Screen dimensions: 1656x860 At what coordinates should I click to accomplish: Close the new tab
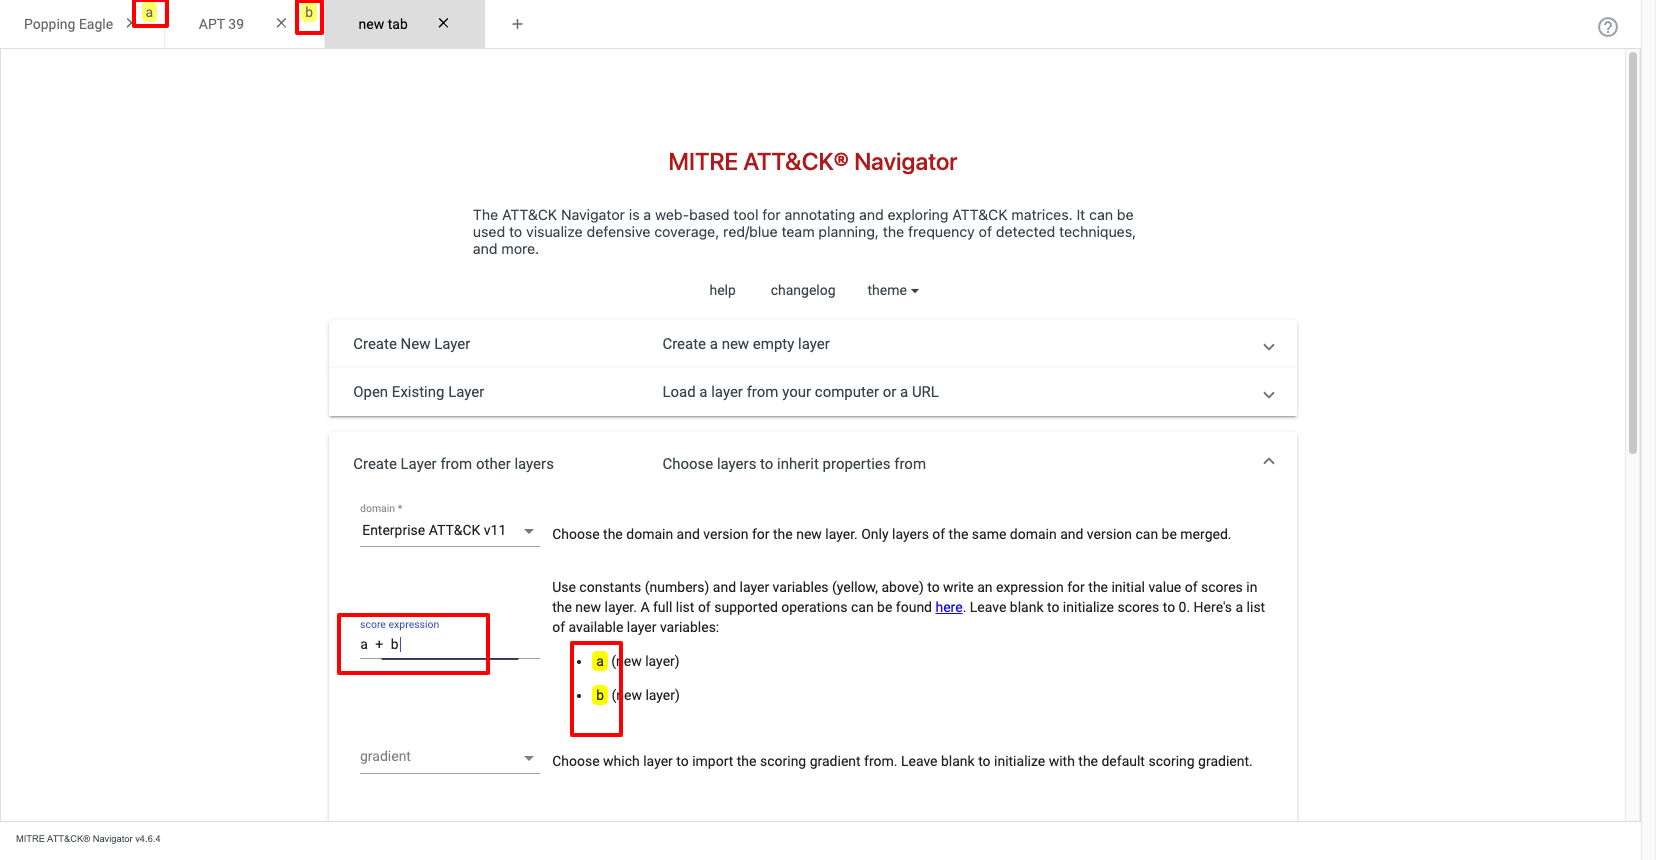[x=443, y=23]
